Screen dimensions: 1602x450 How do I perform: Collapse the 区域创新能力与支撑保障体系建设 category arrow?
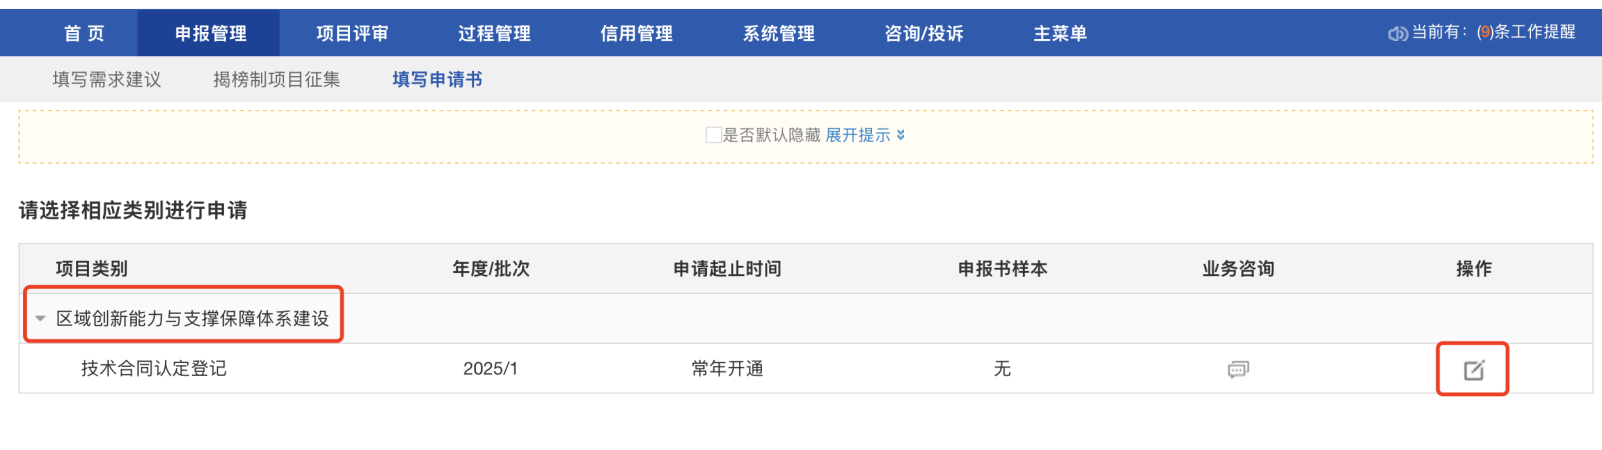[x=40, y=319]
